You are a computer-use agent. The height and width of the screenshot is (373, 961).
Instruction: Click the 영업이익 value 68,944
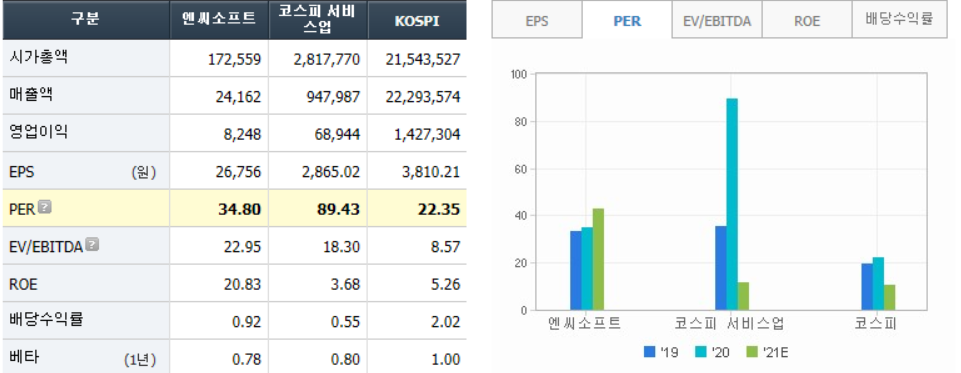click(x=337, y=135)
